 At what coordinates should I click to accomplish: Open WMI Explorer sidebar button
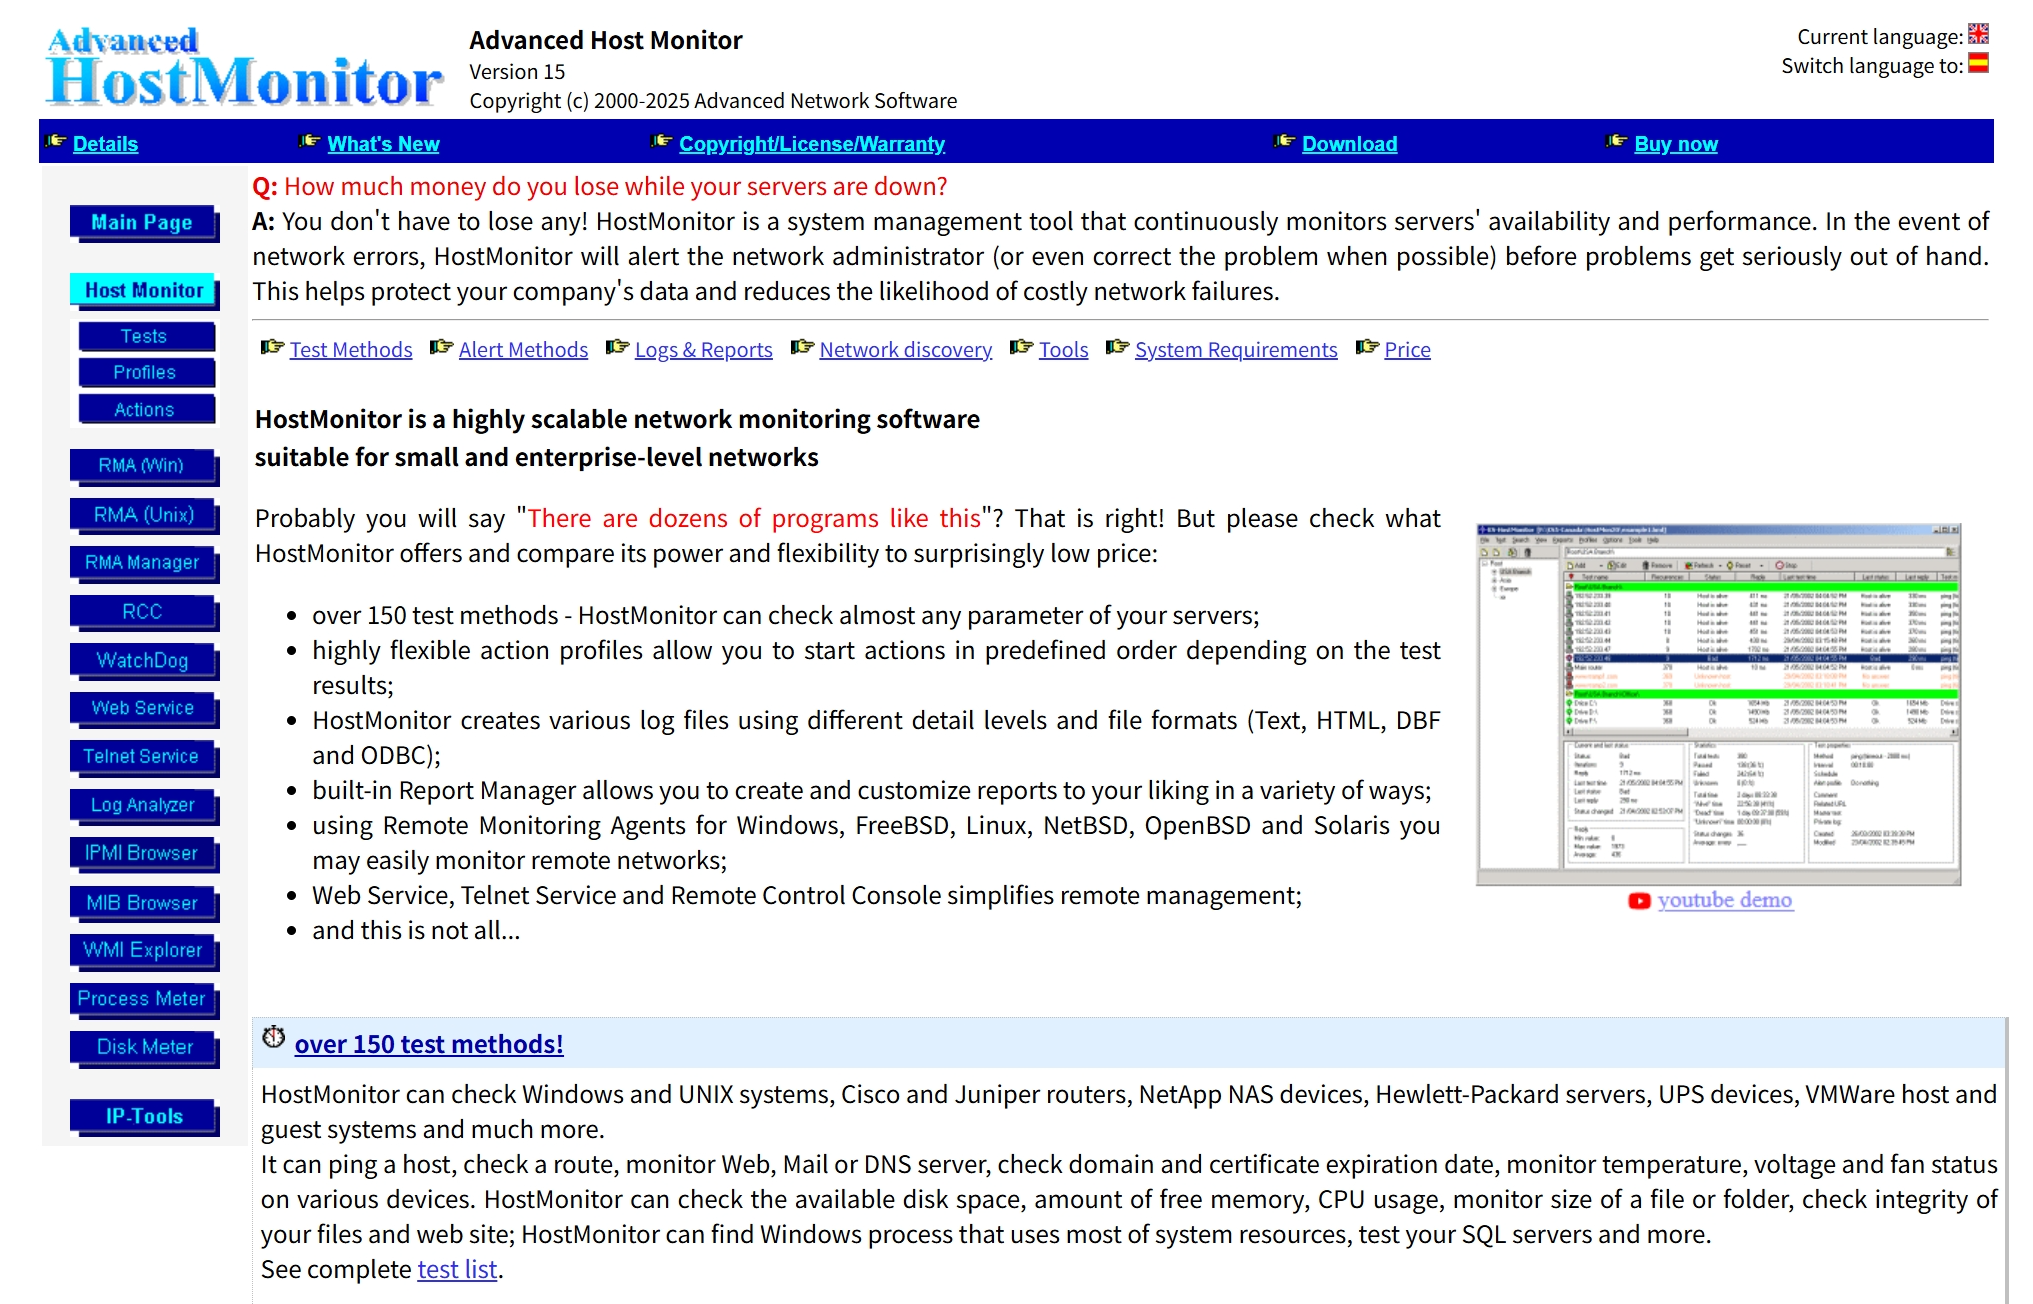click(144, 951)
